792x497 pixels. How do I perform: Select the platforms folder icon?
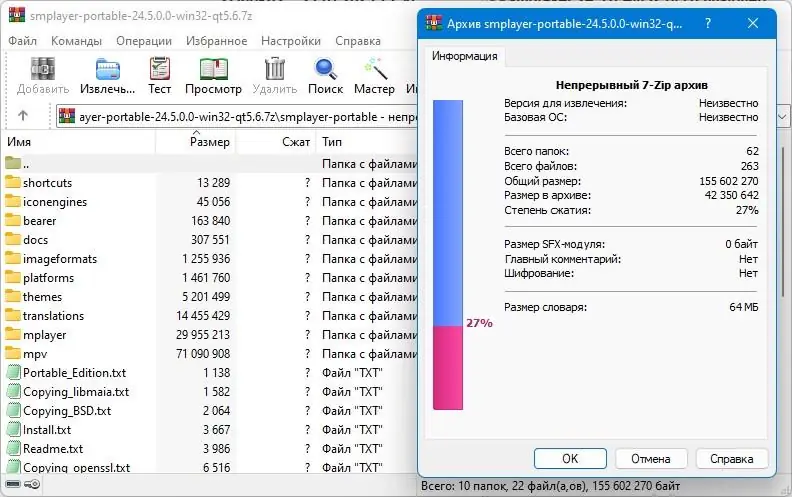pyautogui.click(x=13, y=277)
